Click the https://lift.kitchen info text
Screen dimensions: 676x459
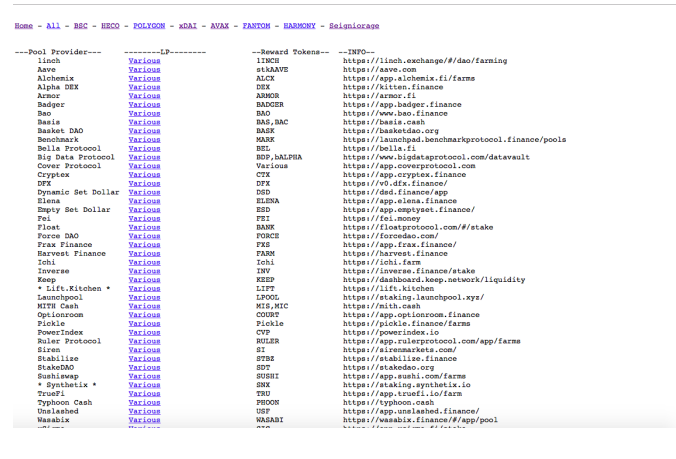[x=388, y=289]
